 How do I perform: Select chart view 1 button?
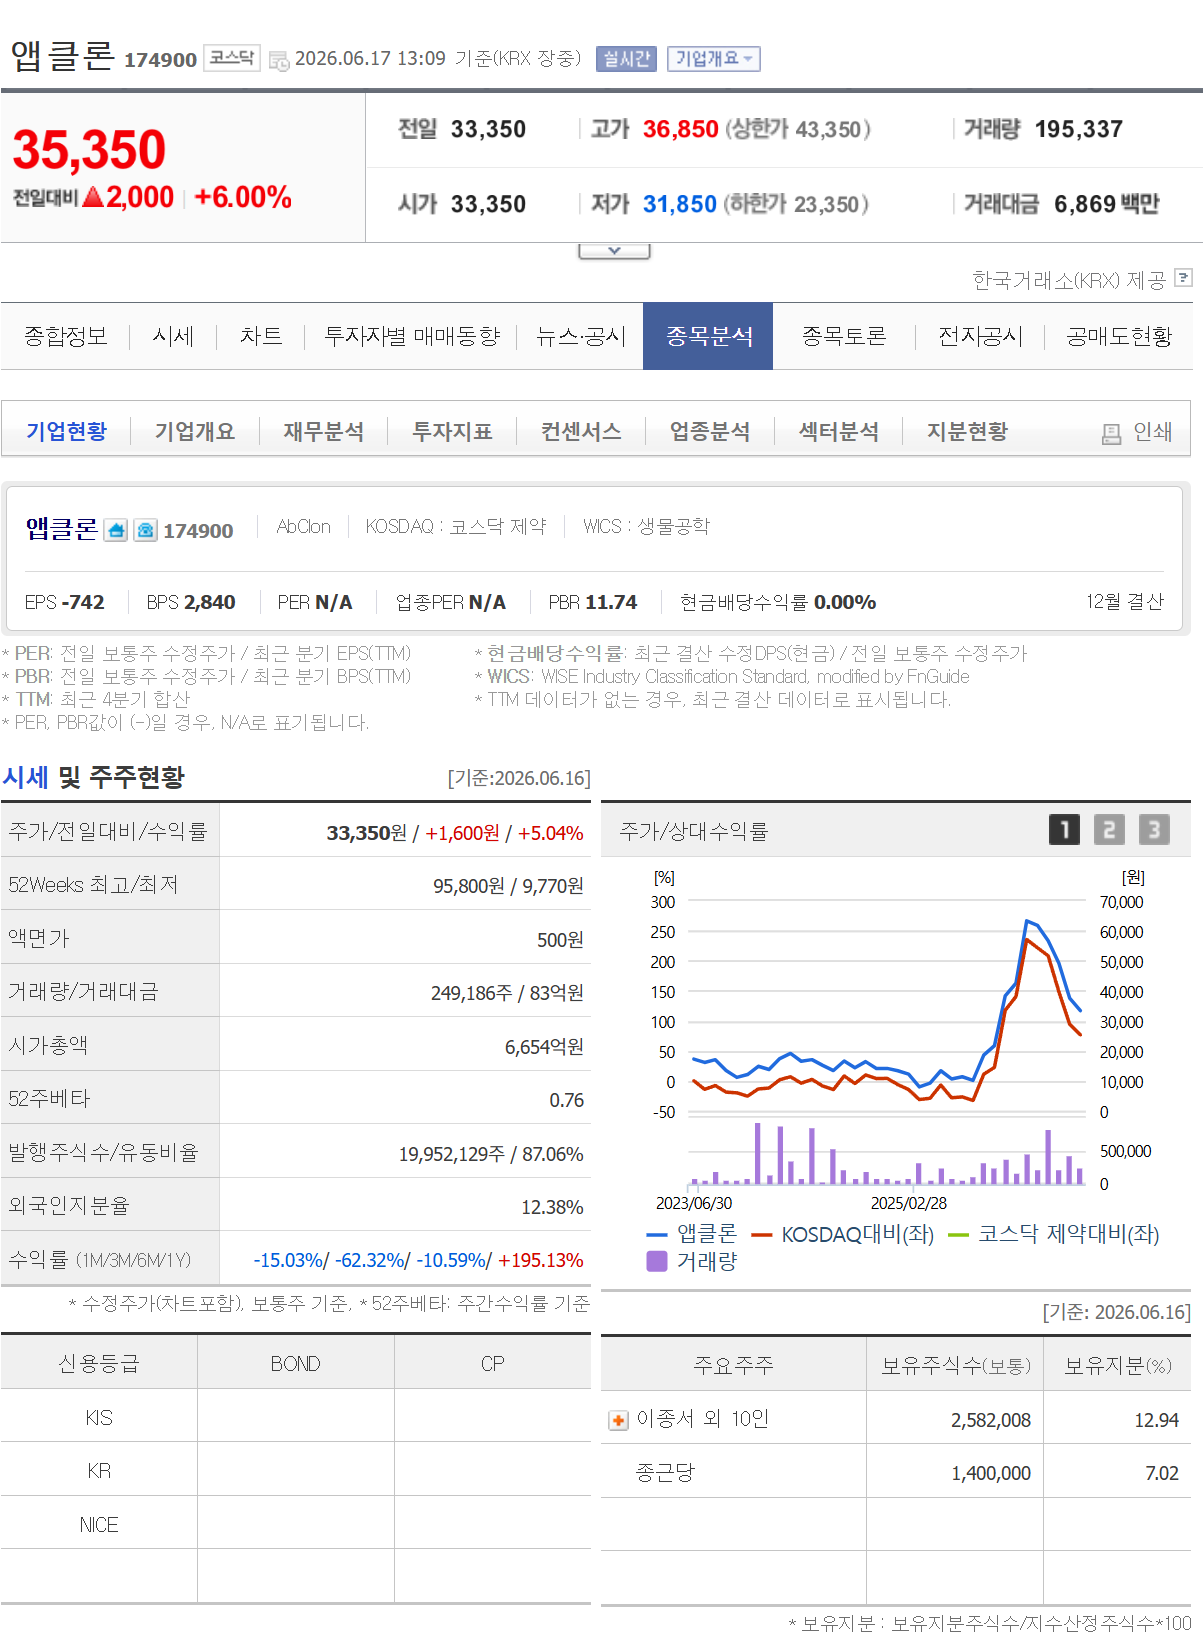1064,829
